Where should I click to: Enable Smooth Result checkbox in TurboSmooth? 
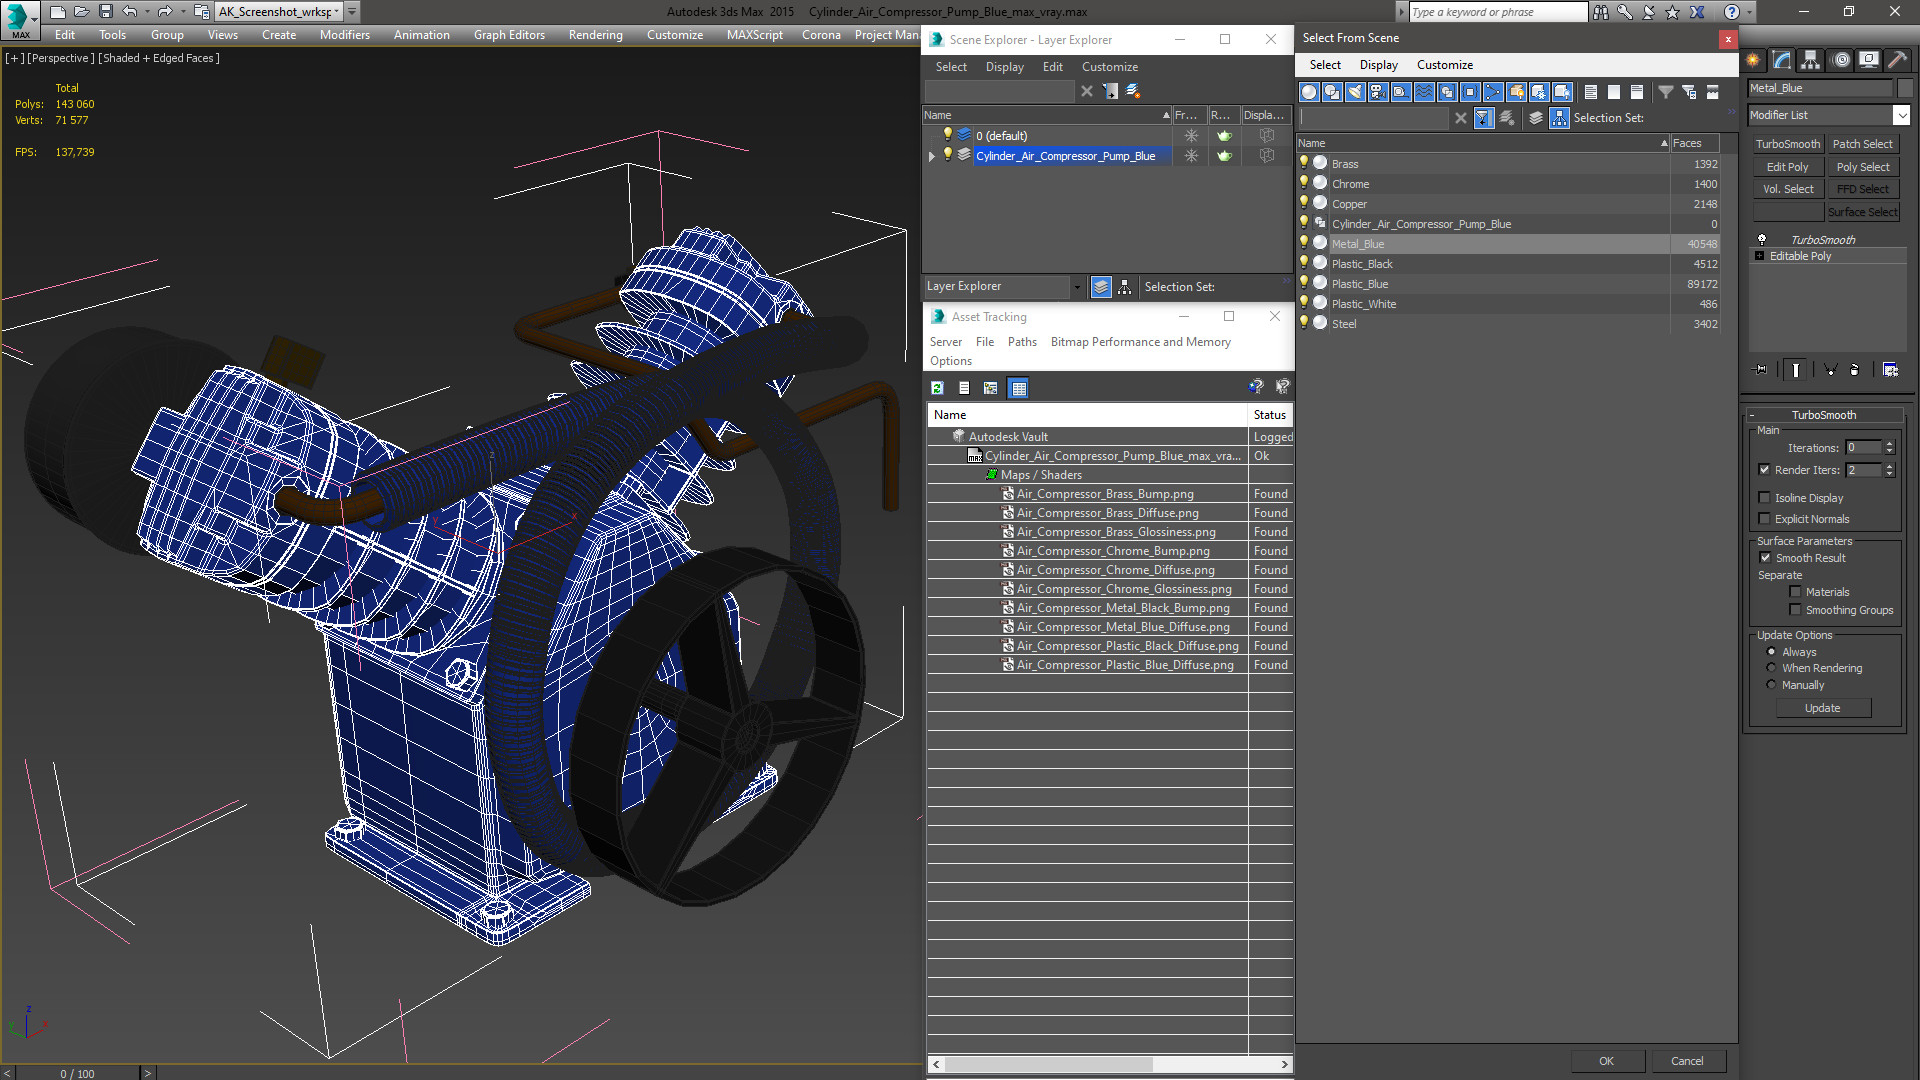(x=1764, y=558)
